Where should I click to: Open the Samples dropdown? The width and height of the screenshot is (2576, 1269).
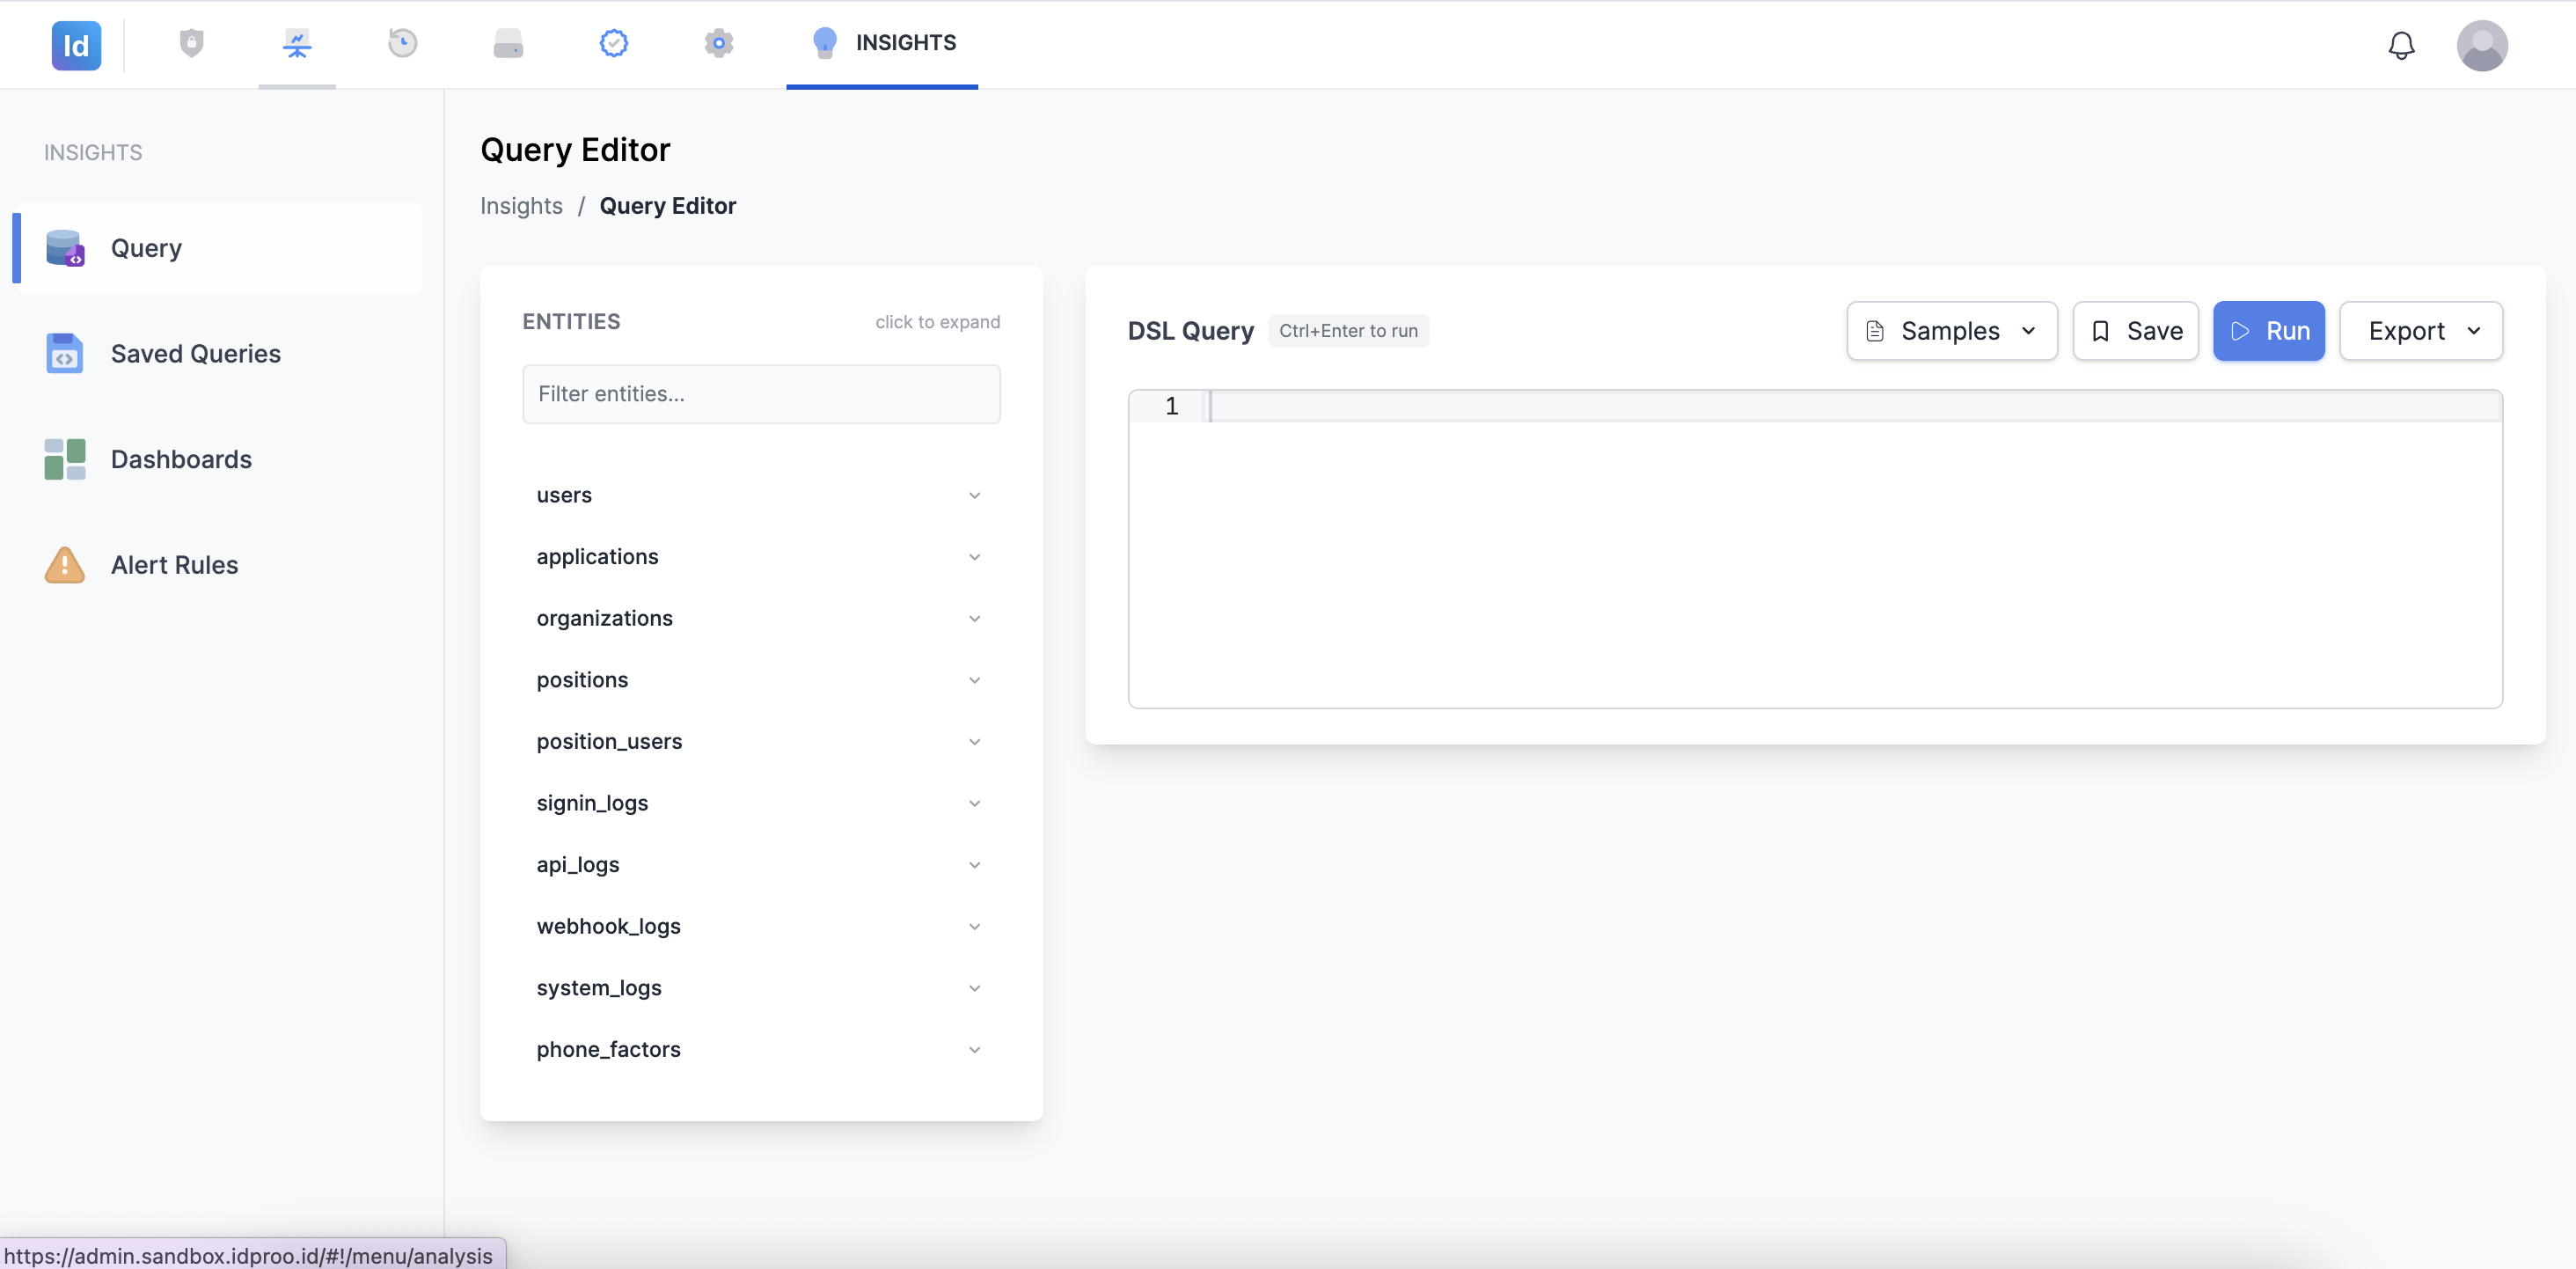[1951, 331]
